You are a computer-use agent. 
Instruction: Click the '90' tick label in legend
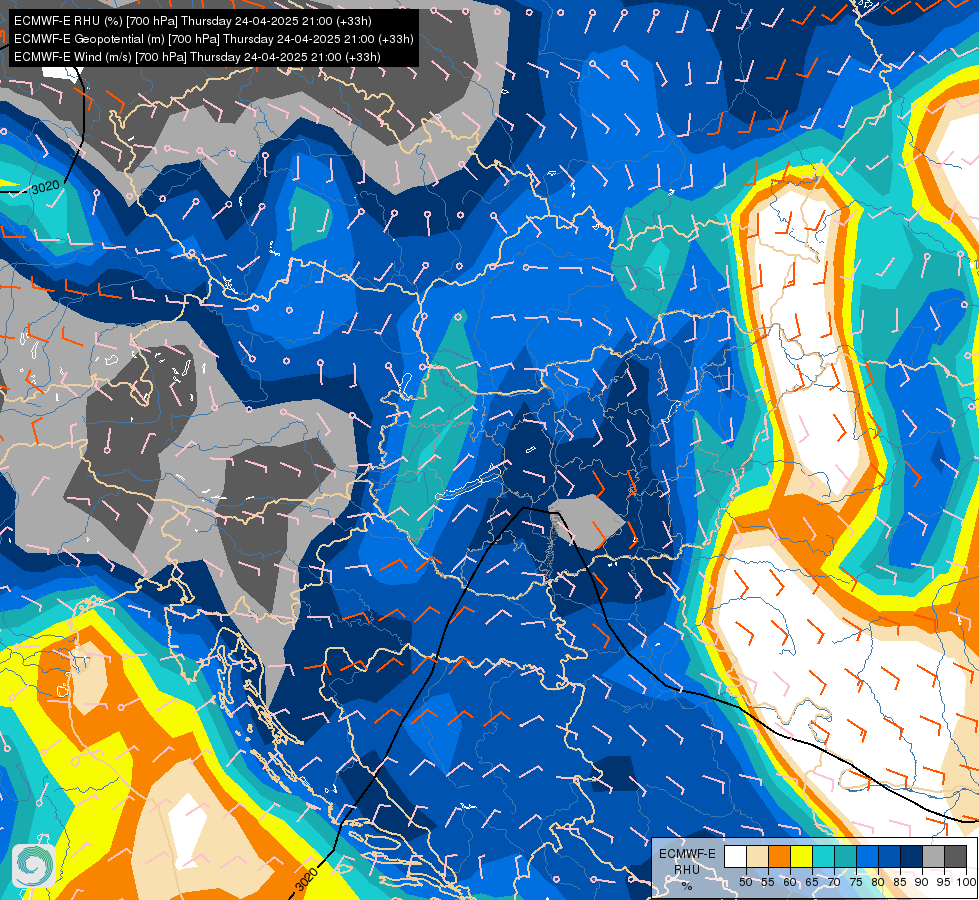(922, 882)
